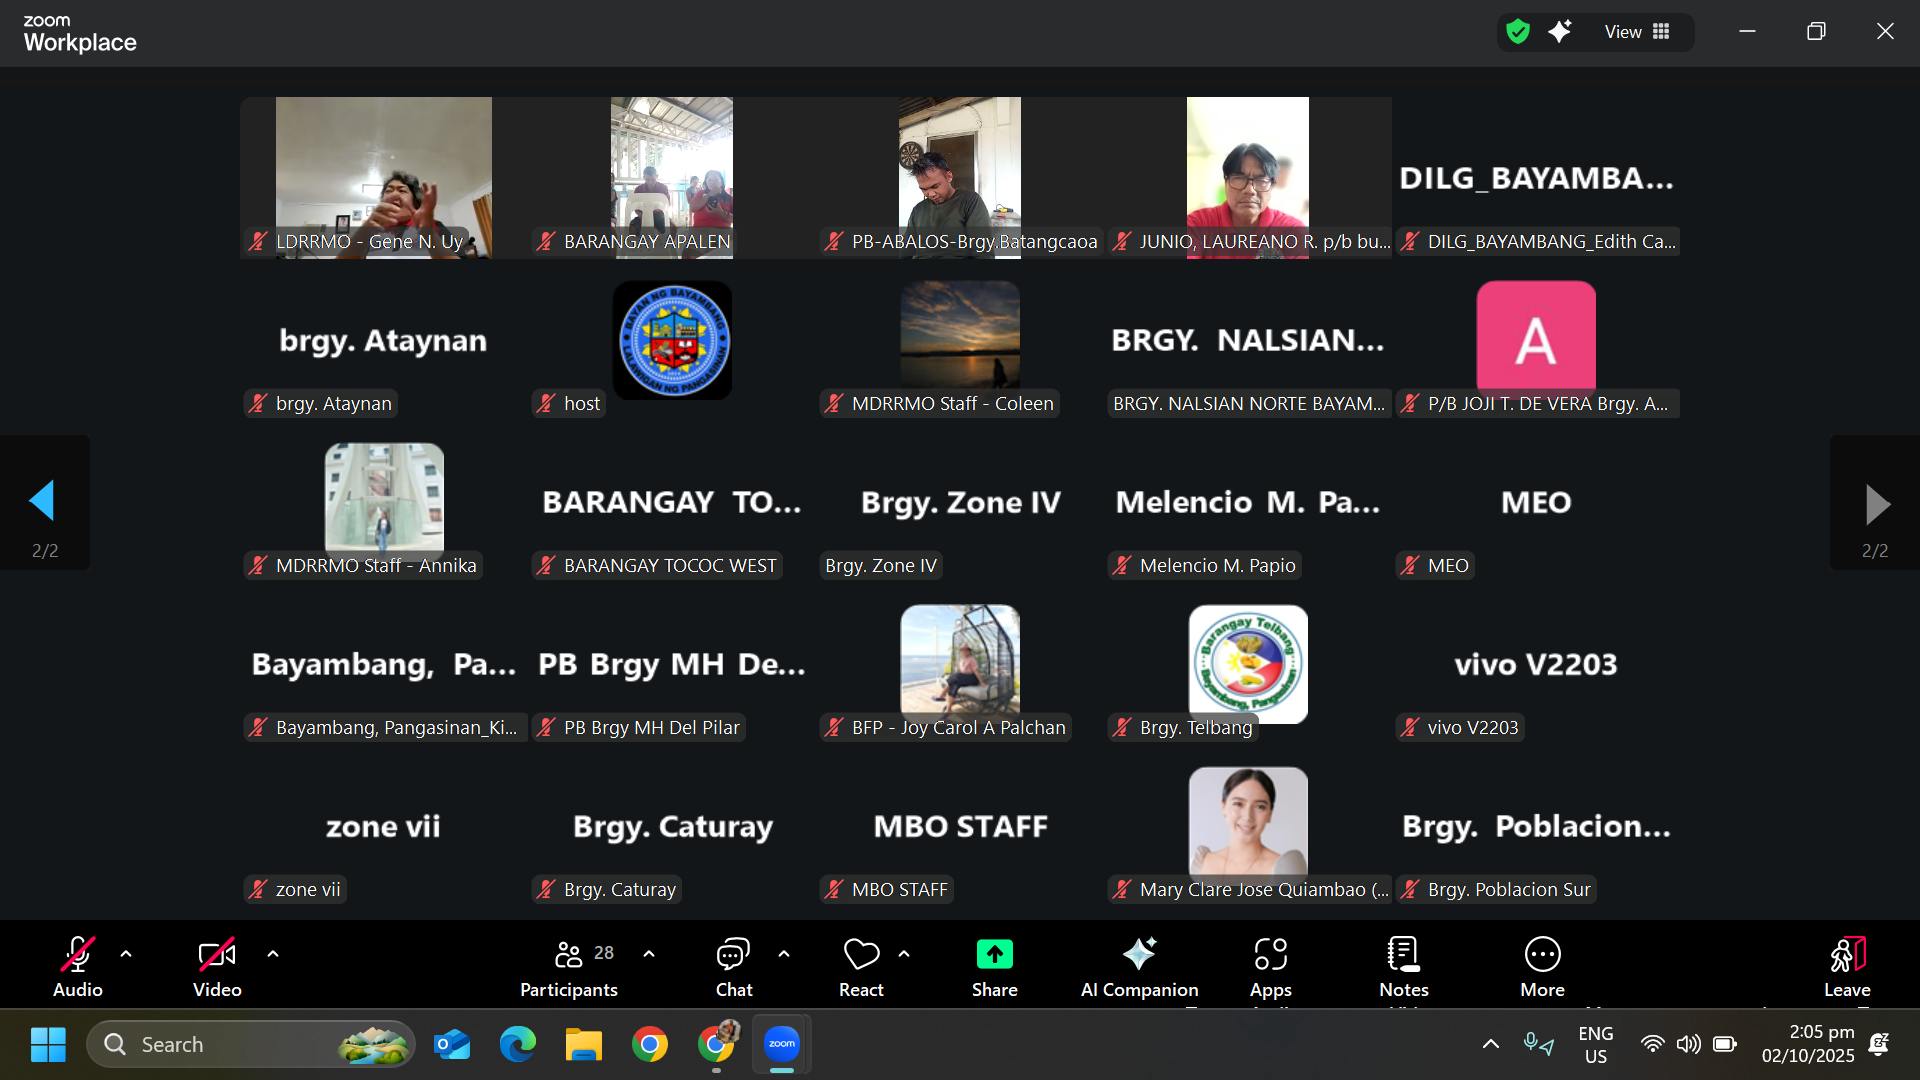The height and width of the screenshot is (1080, 1920).
Task: Expand audio settings arrow next to Audio
Action: (126, 954)
